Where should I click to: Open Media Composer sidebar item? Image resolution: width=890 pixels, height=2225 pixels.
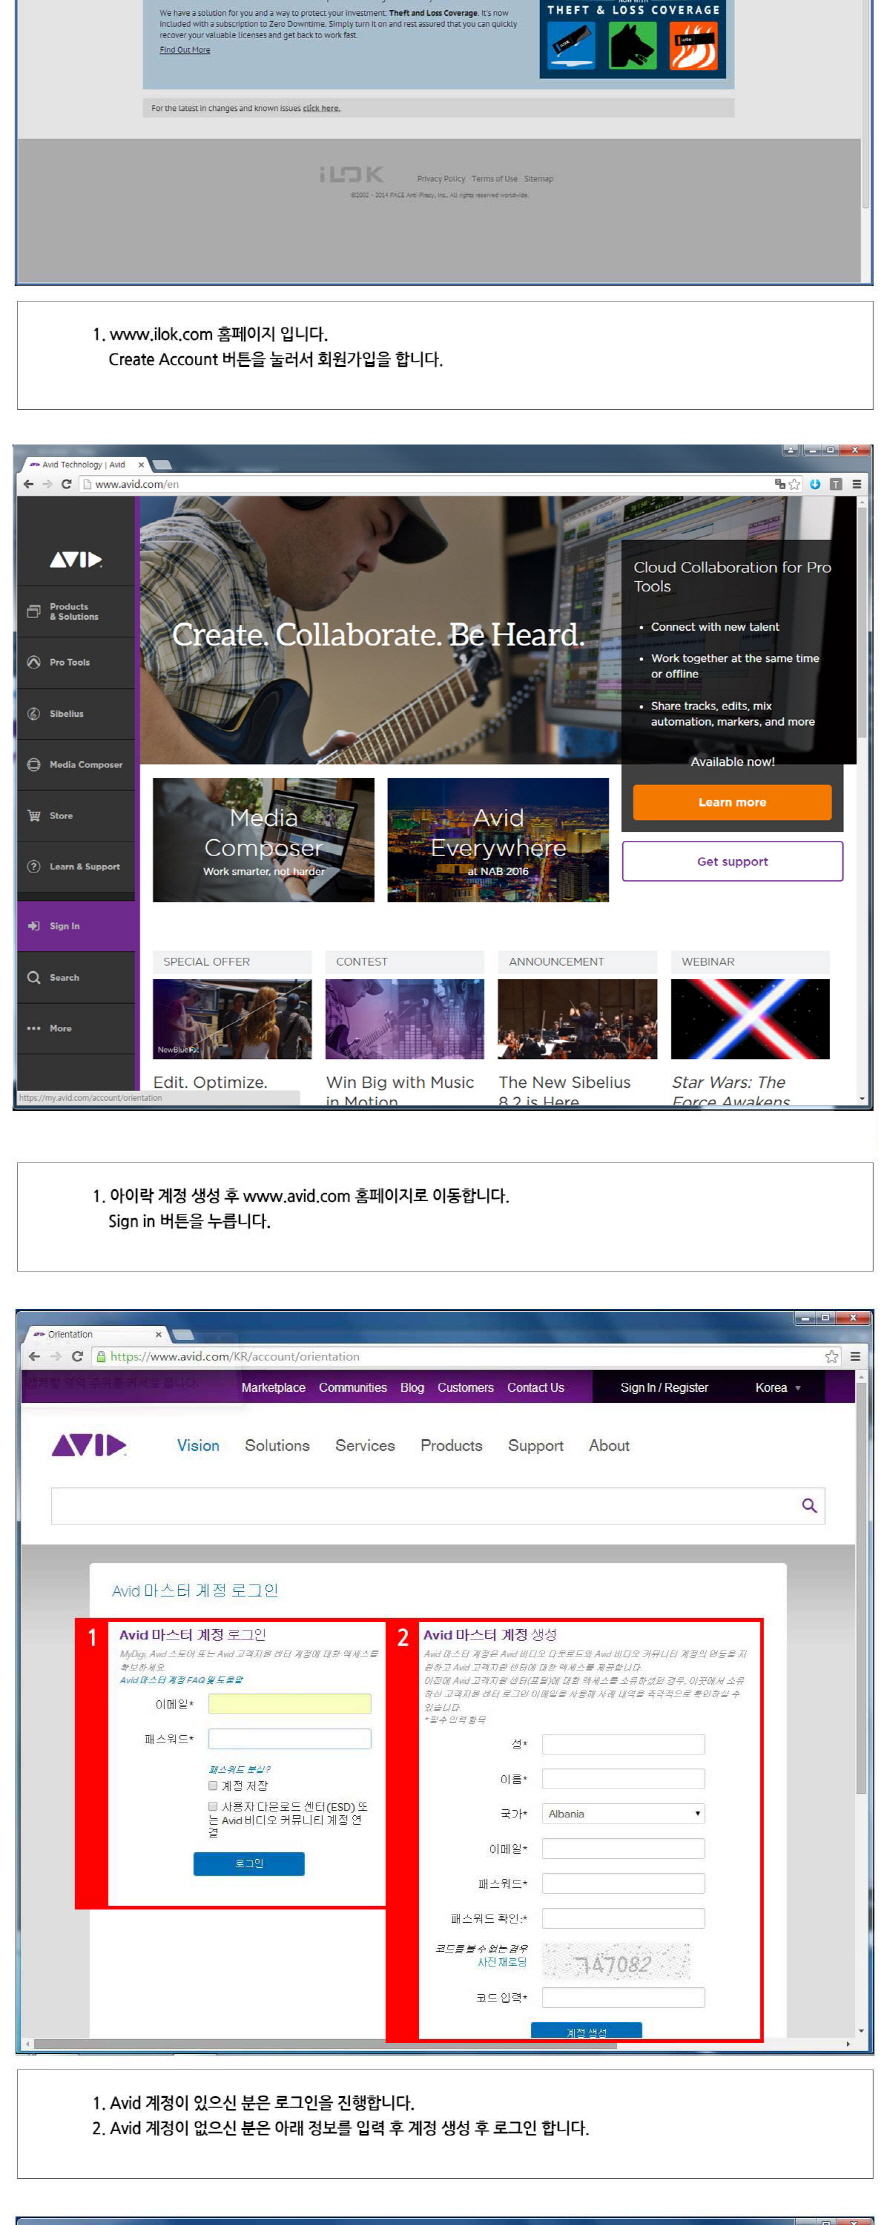(x=76, y=764)
